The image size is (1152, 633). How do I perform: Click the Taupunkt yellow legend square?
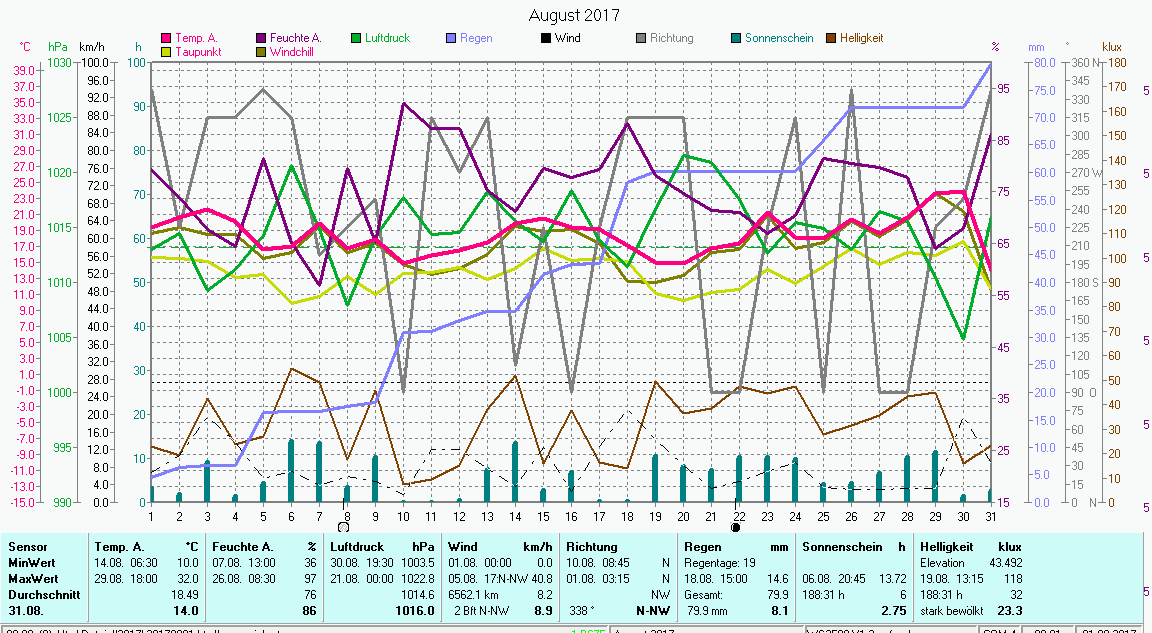coord(166,52)
